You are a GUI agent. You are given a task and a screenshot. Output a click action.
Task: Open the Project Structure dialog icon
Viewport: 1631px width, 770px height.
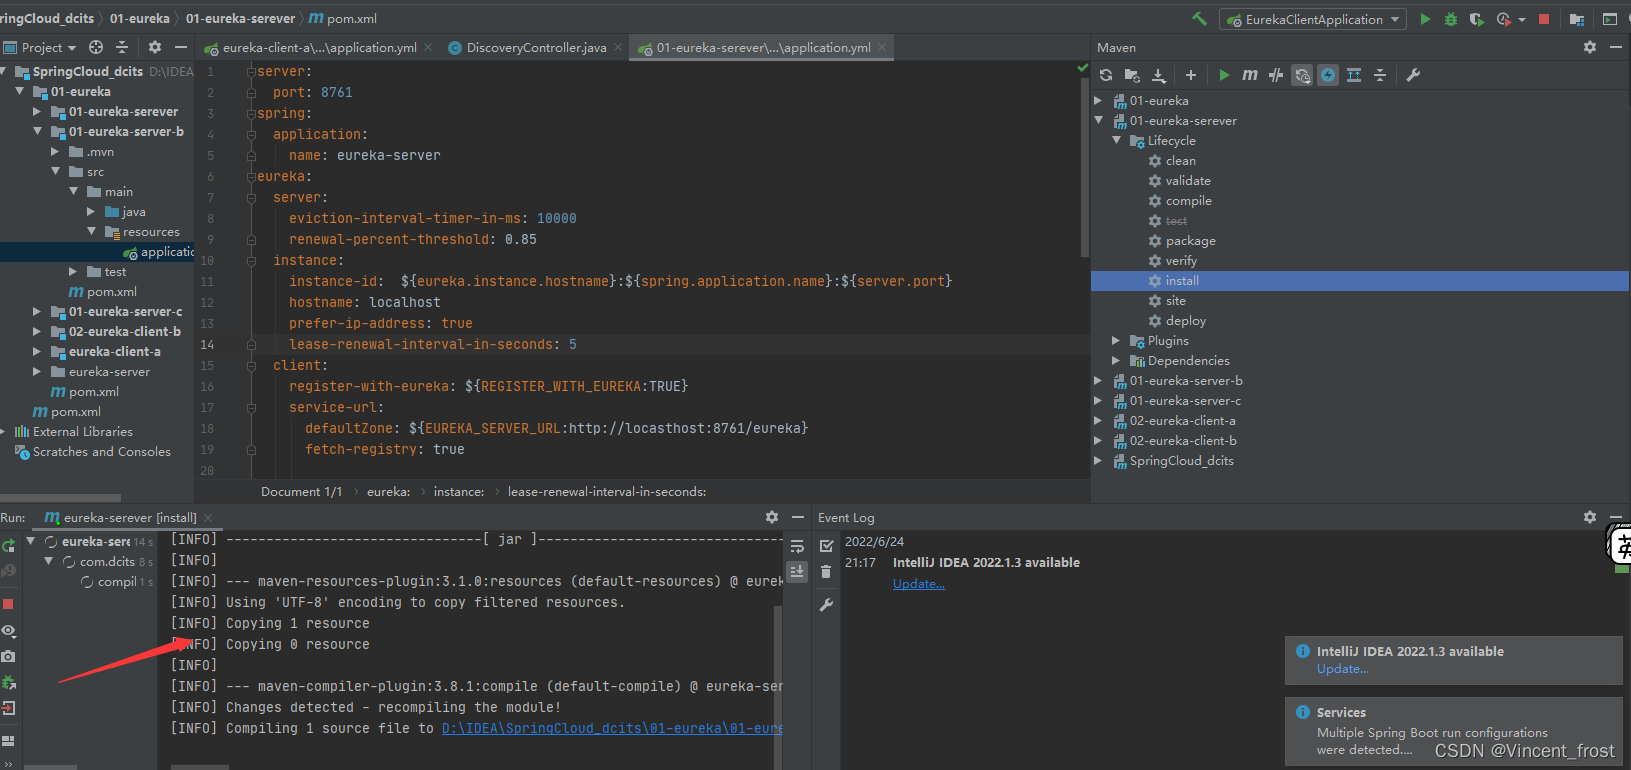pyautogui.click(x=1577, y=19)
